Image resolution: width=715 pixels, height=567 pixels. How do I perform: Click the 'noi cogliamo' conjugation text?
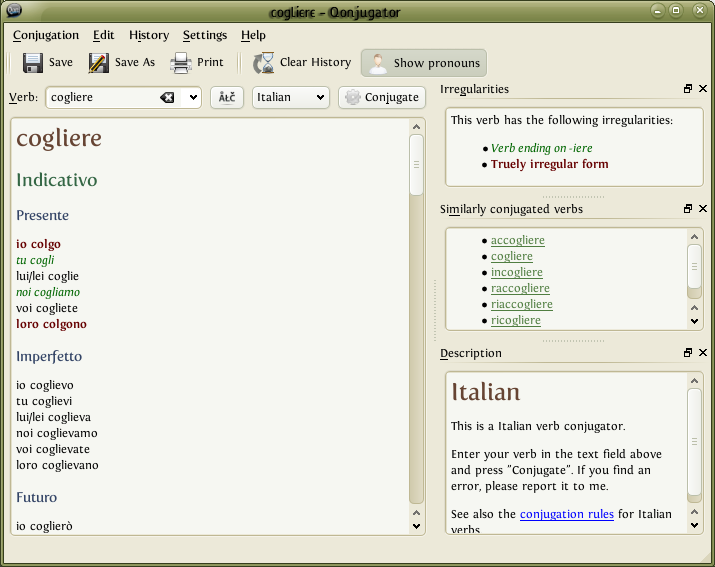click(48, 292)
